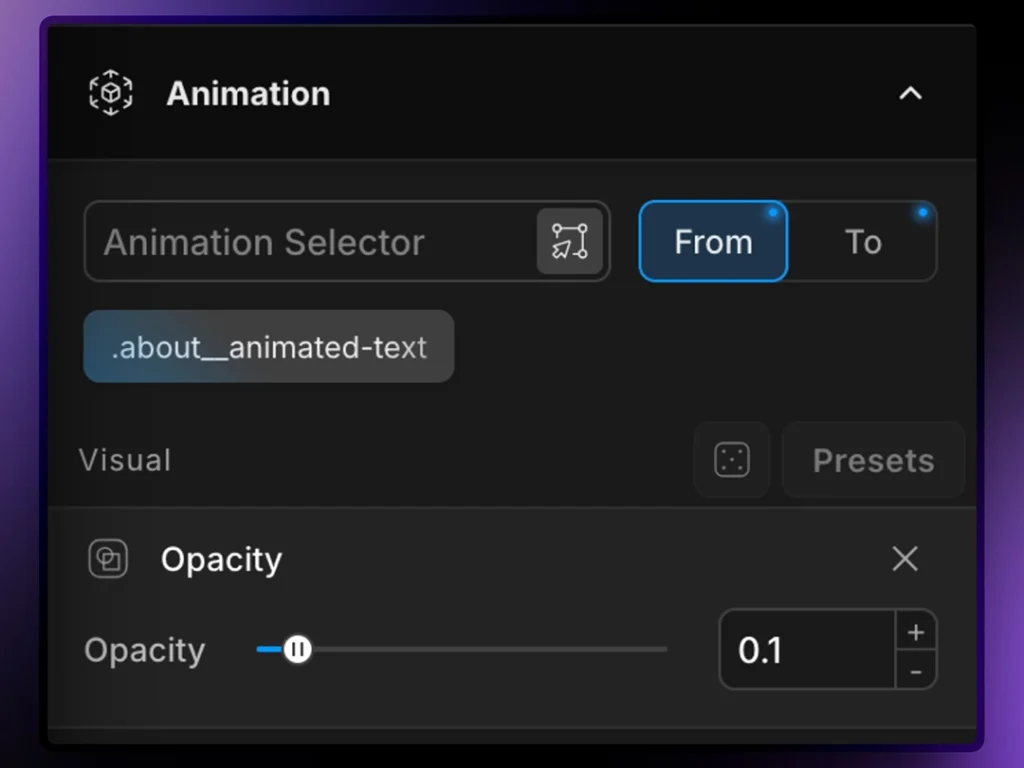Randomize values with the dice icon
This screenshot has width=1024, height=768.
click(732, 460)
